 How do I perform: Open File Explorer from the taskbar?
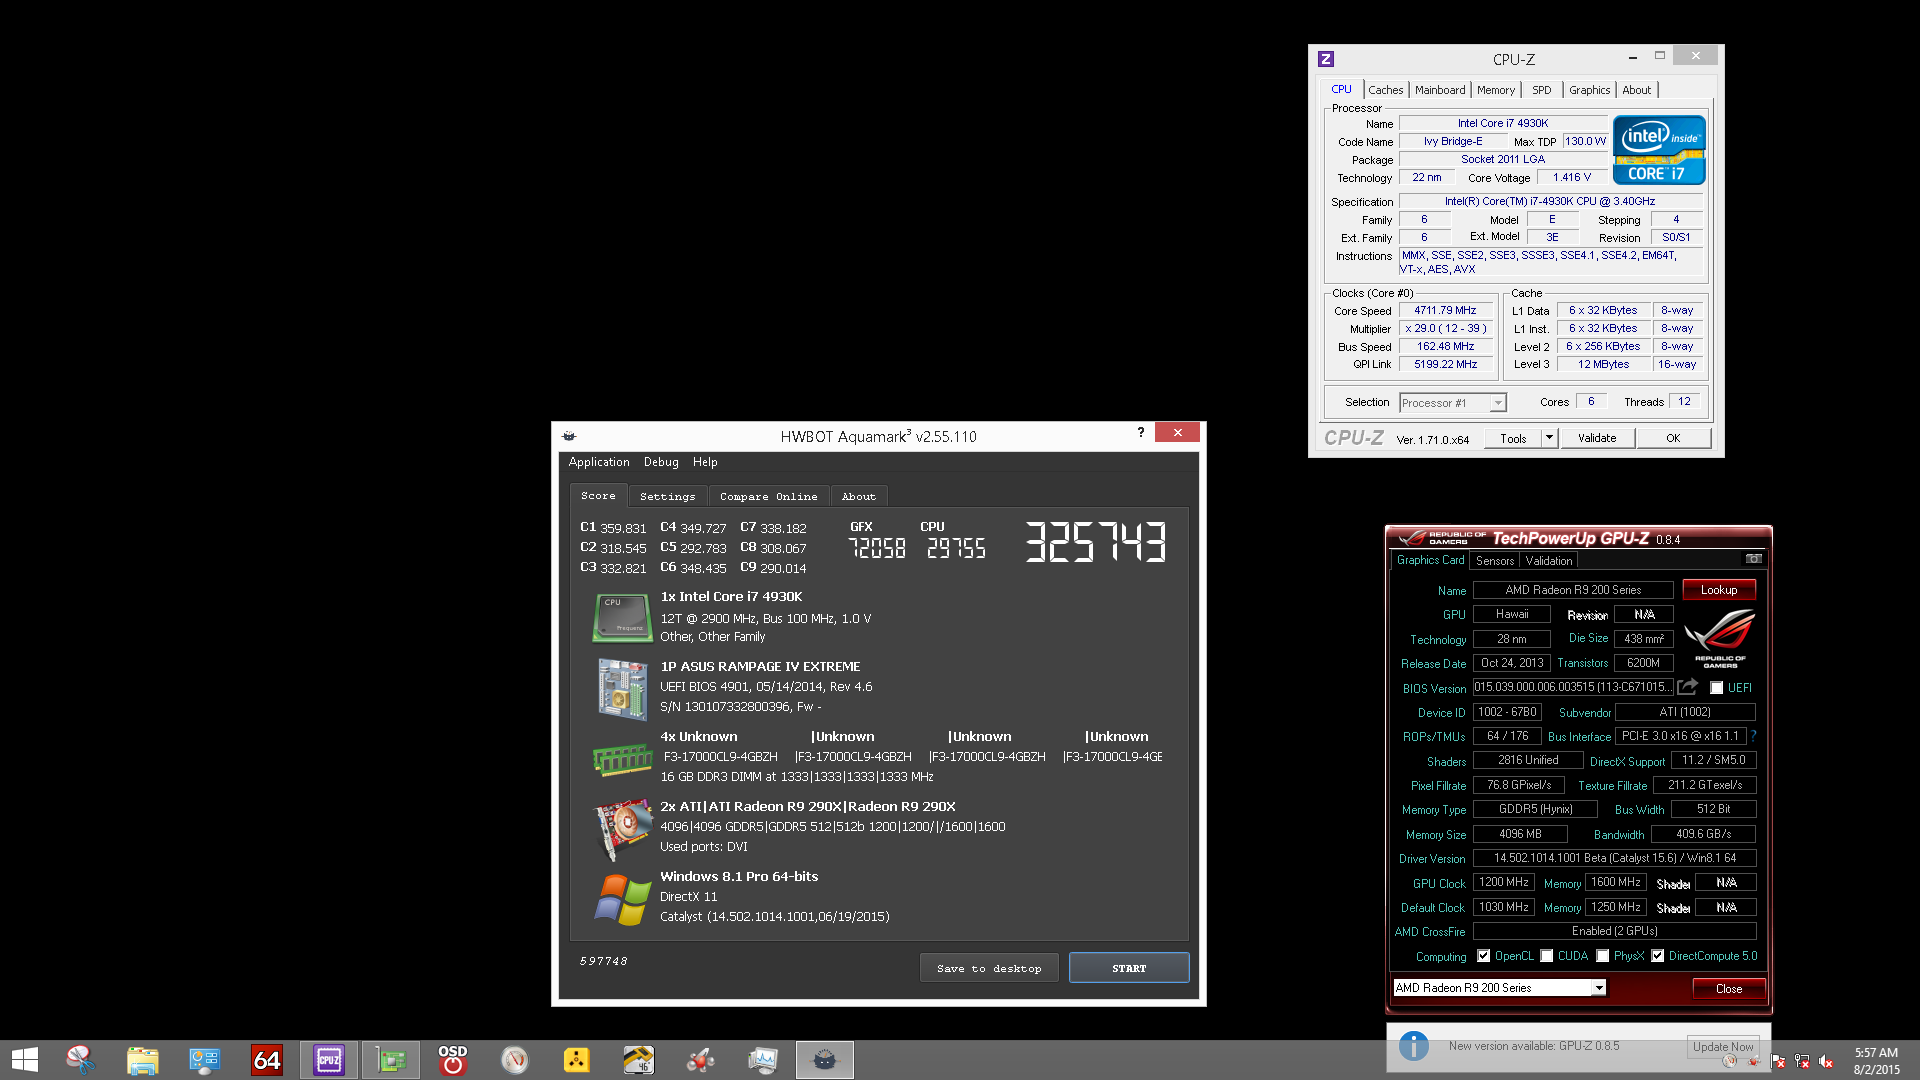pyautogui.click(x=142, y=1060)
